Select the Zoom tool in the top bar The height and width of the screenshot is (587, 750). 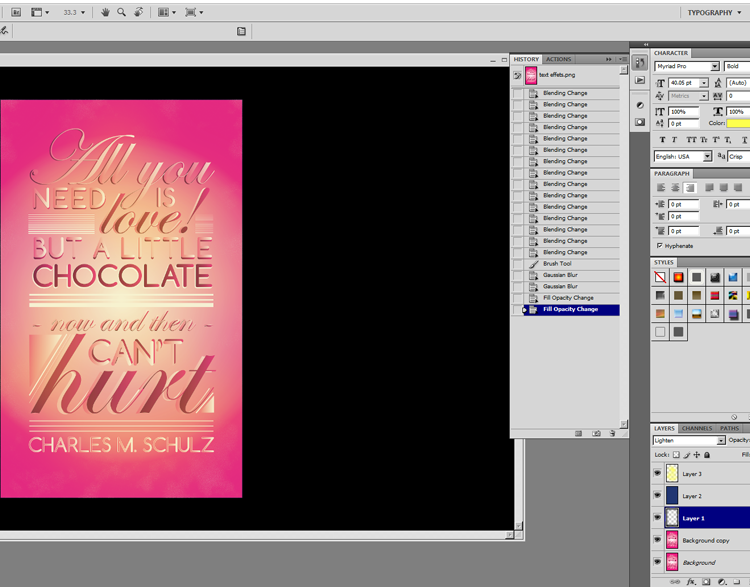coord(121,12)
